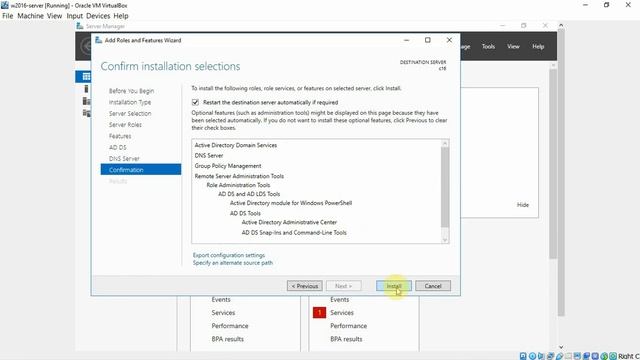Click the red Services alert badge showing 1
640x360 pixels.
tap(319, 313)
